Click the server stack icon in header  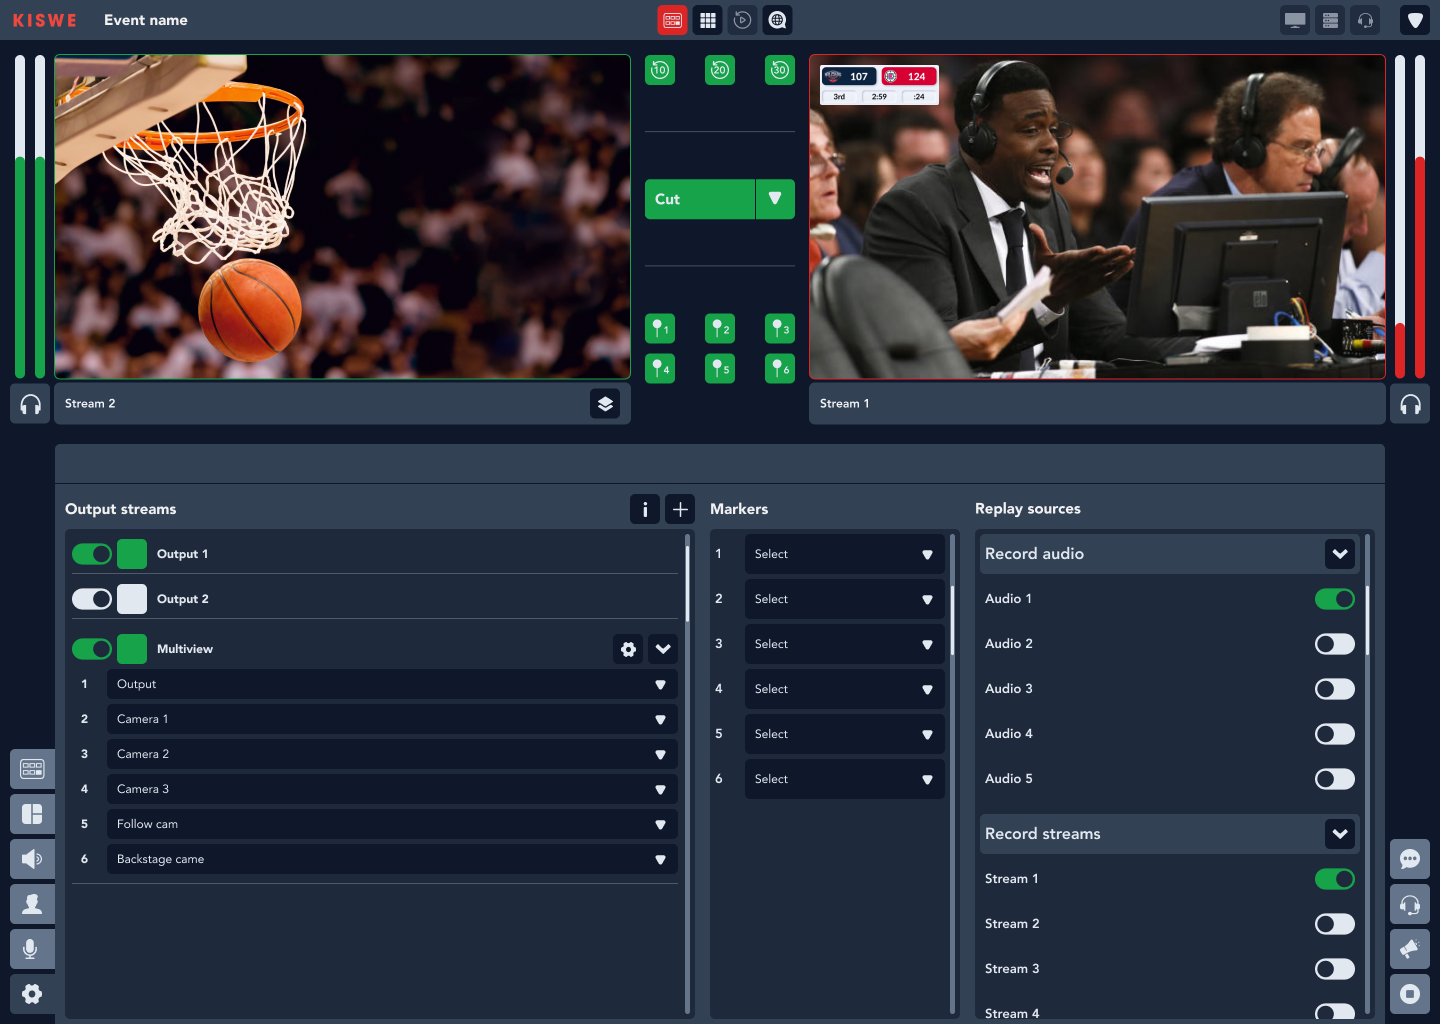1330,20
